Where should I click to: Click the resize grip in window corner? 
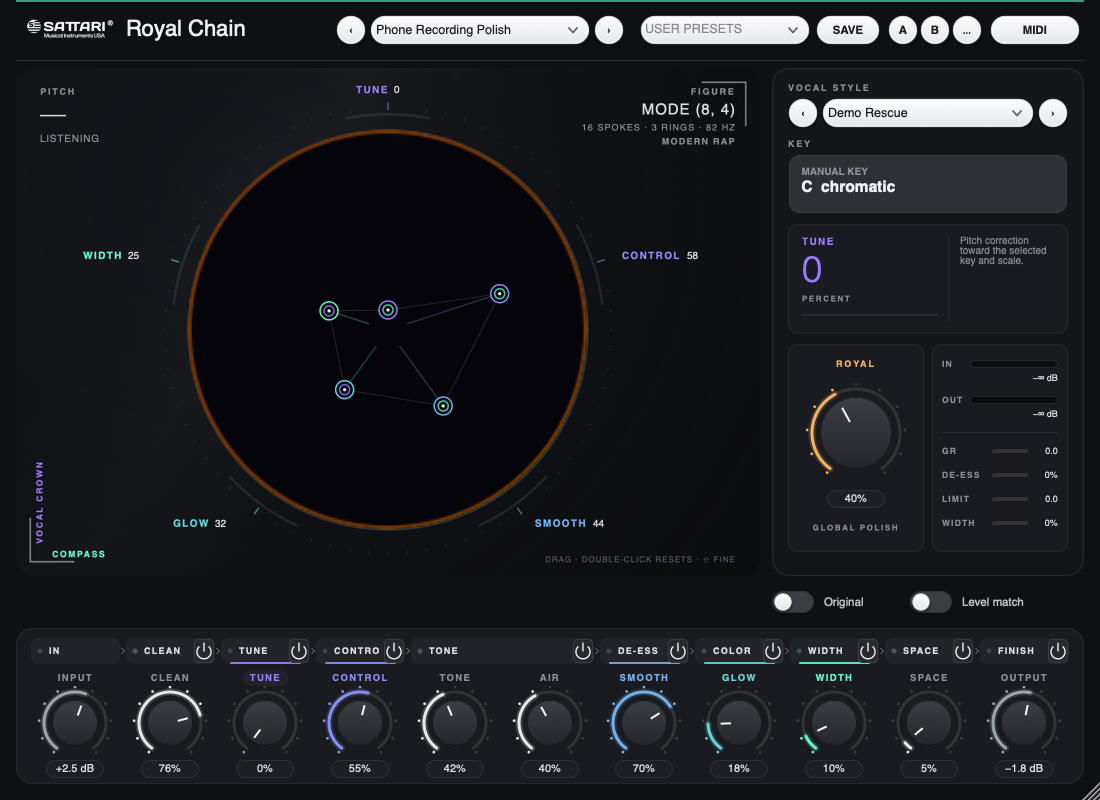pos(1091,791)
